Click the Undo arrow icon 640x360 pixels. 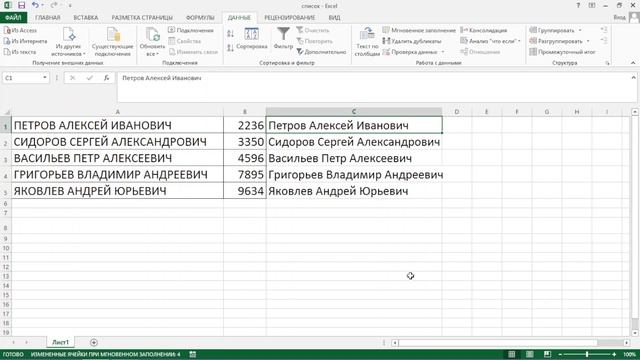coord(36,5)
